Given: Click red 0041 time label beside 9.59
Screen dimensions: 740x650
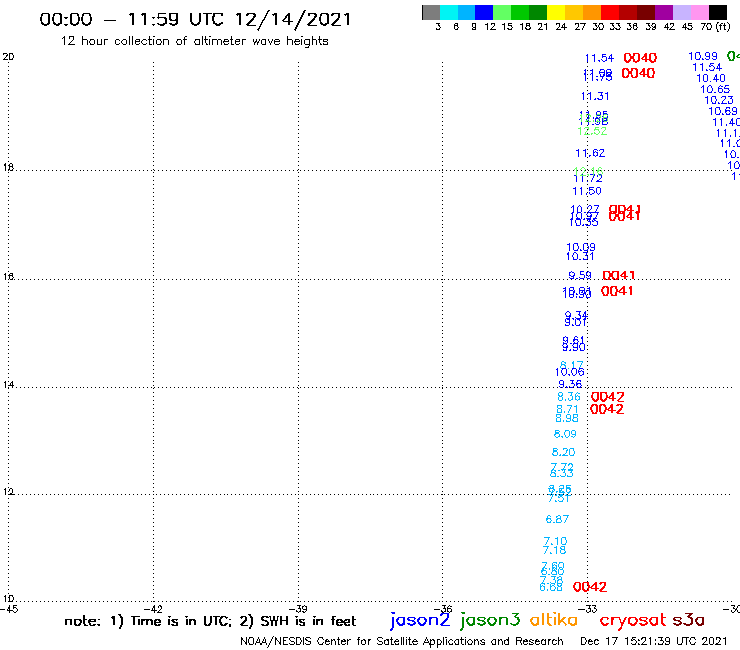Looking at the screenshot, I should (x=619, y=275).
